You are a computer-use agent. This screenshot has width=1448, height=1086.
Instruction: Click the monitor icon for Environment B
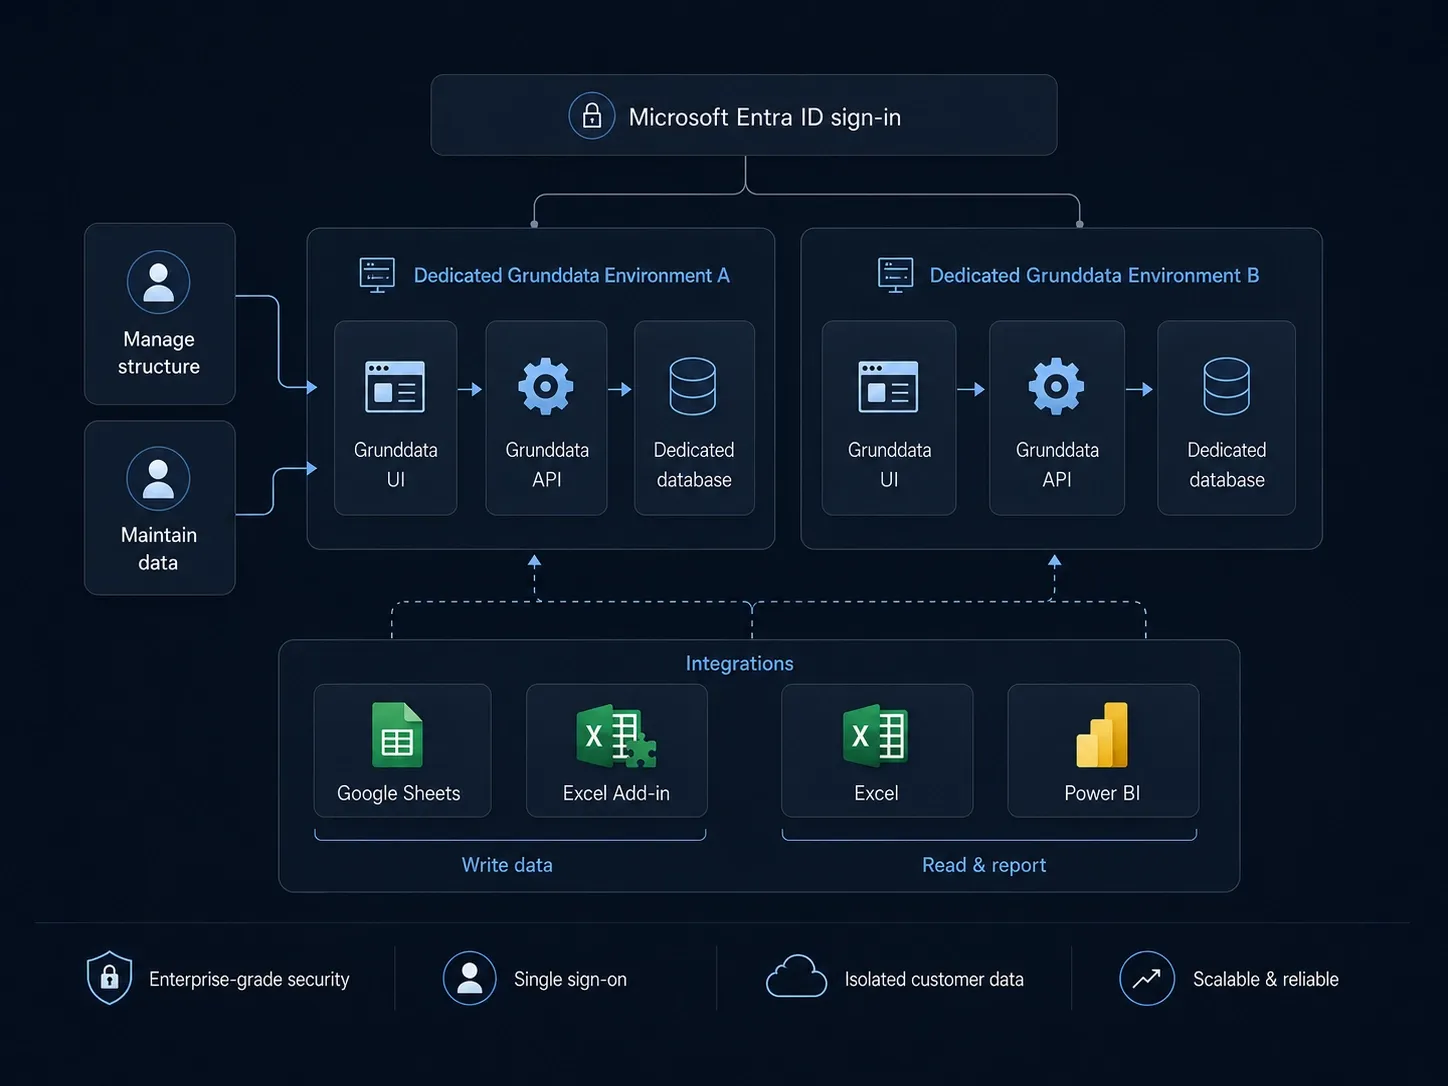click(895, 275)
